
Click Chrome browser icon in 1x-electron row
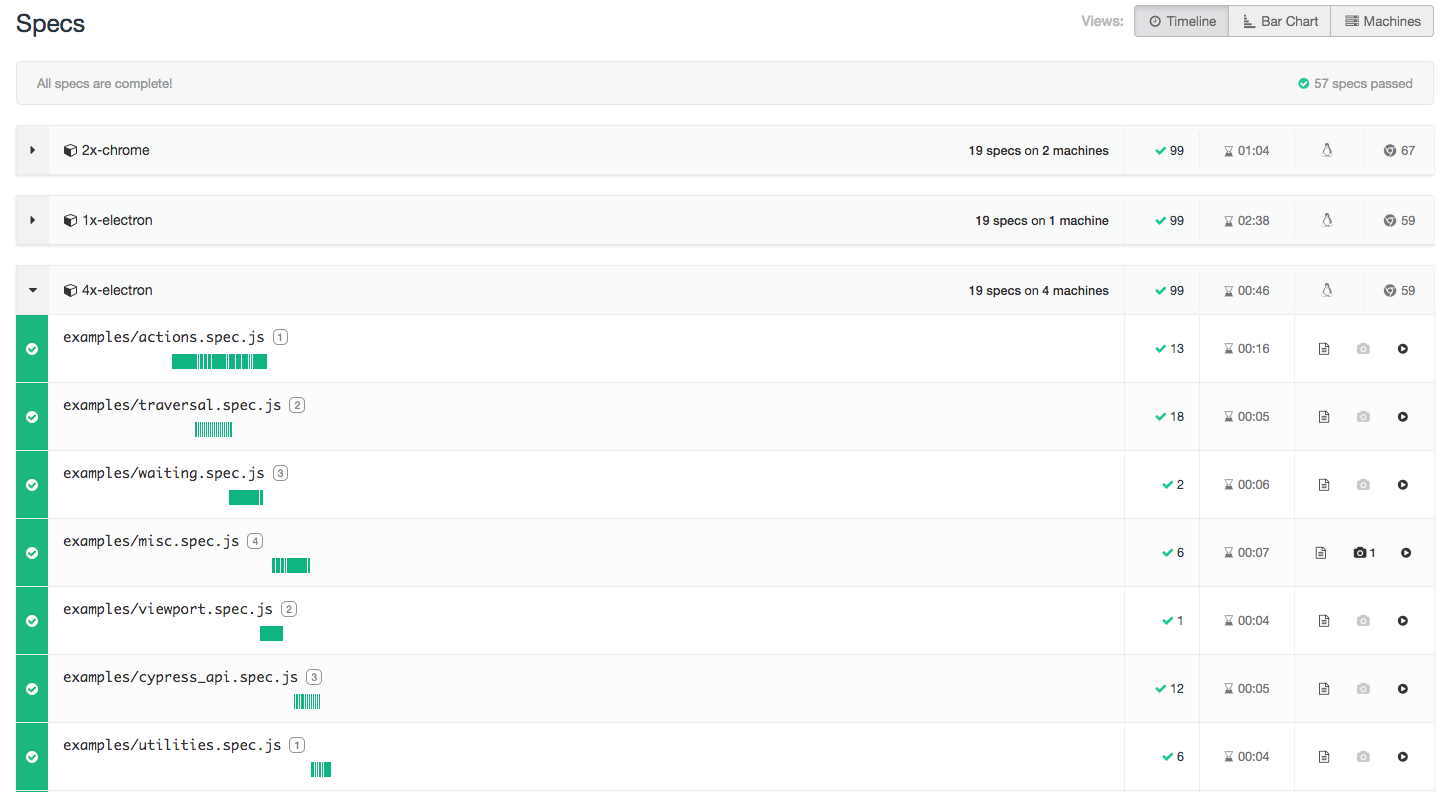(x=1390, y=221)
